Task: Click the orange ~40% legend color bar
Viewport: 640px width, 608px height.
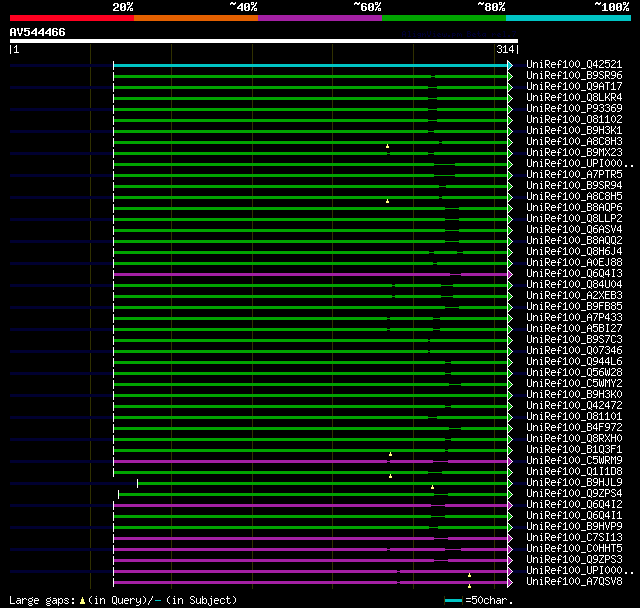Action: [x=195, y=18]
